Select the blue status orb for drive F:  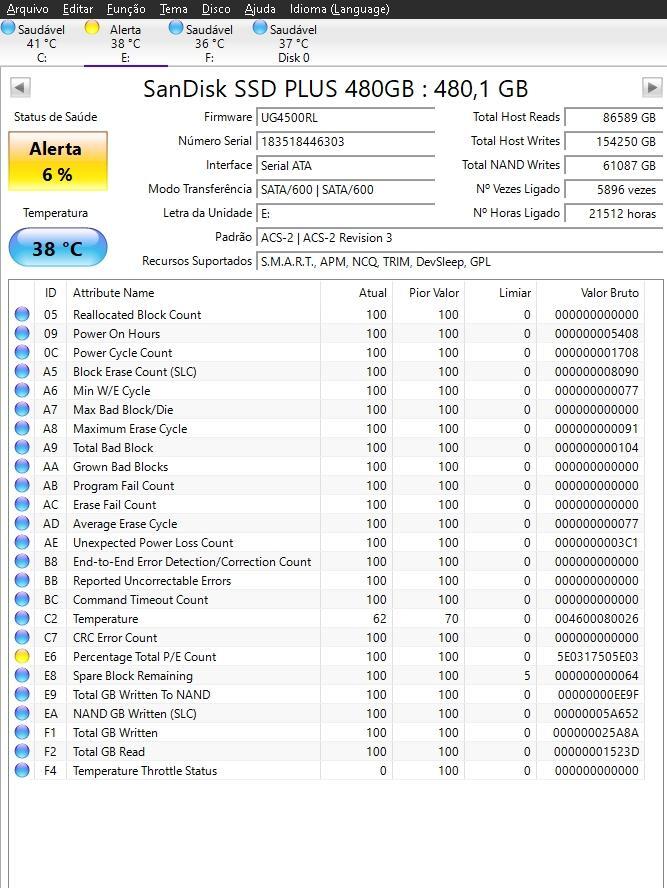pyautogui.click(x=176, y=28)
